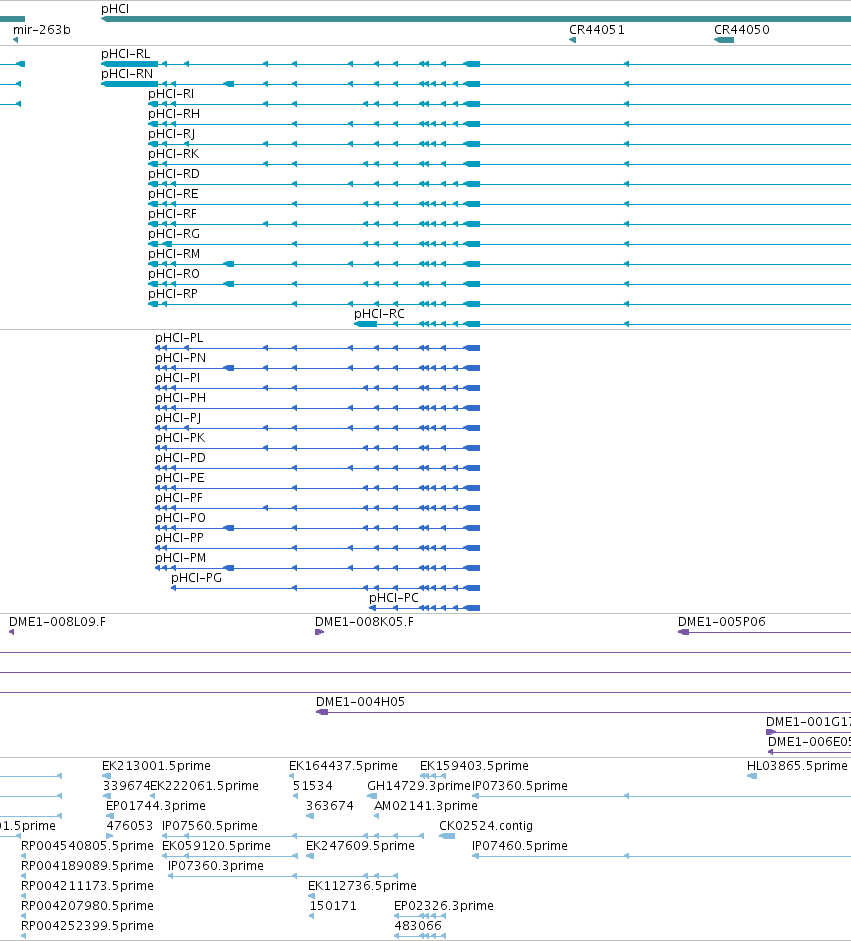This screenshot has width=851, height=941.
Task: Select transcript pHCl-RD label
Action: (174, 173)
